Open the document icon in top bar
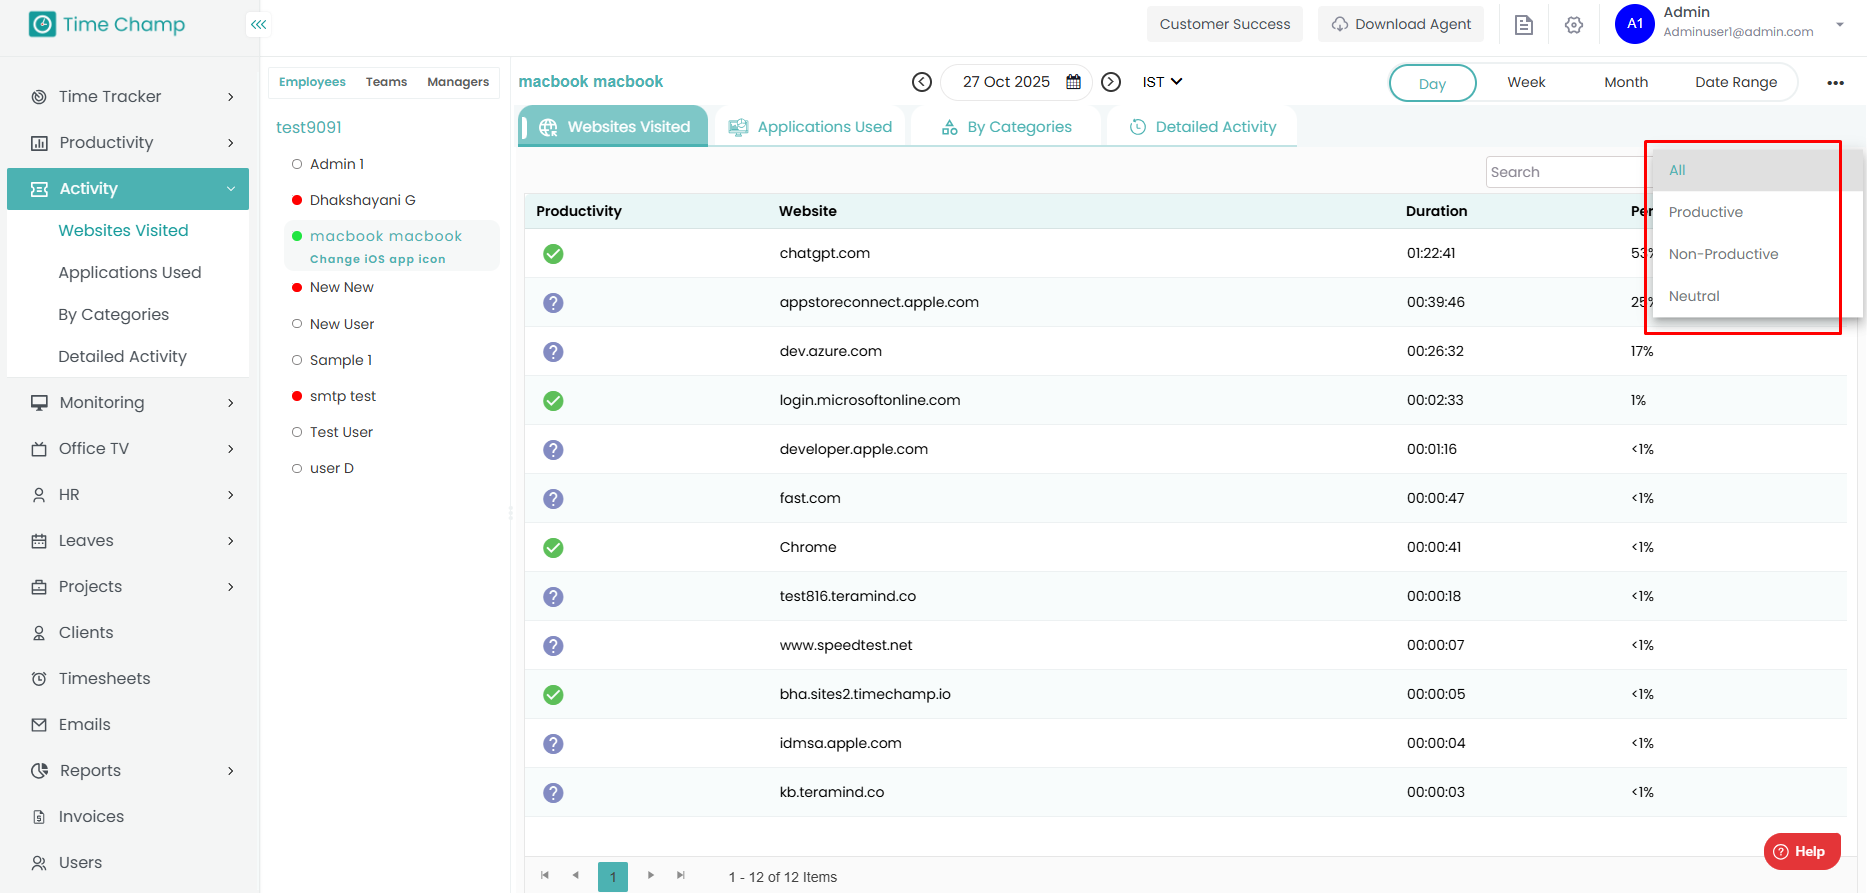 (x=1524, y=25)
